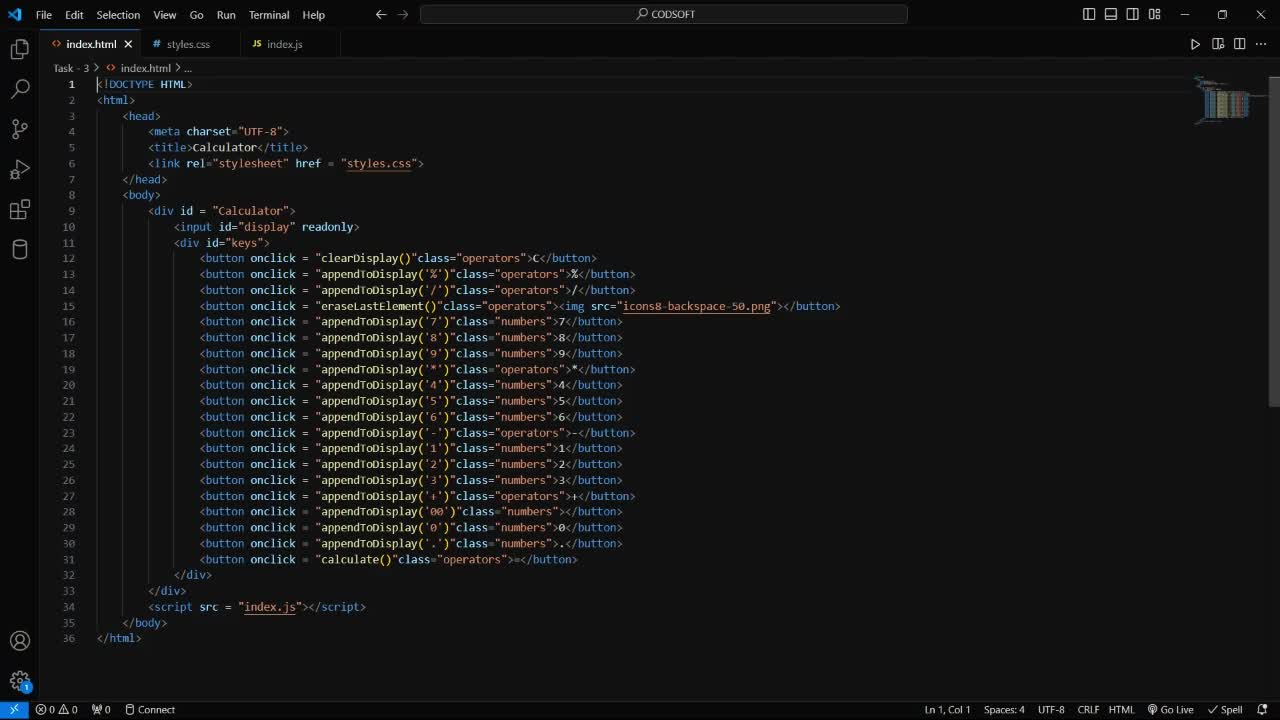Open the Search view in activity bar
Viewport: 1280px width, 720px height.
tap(19, 89)
